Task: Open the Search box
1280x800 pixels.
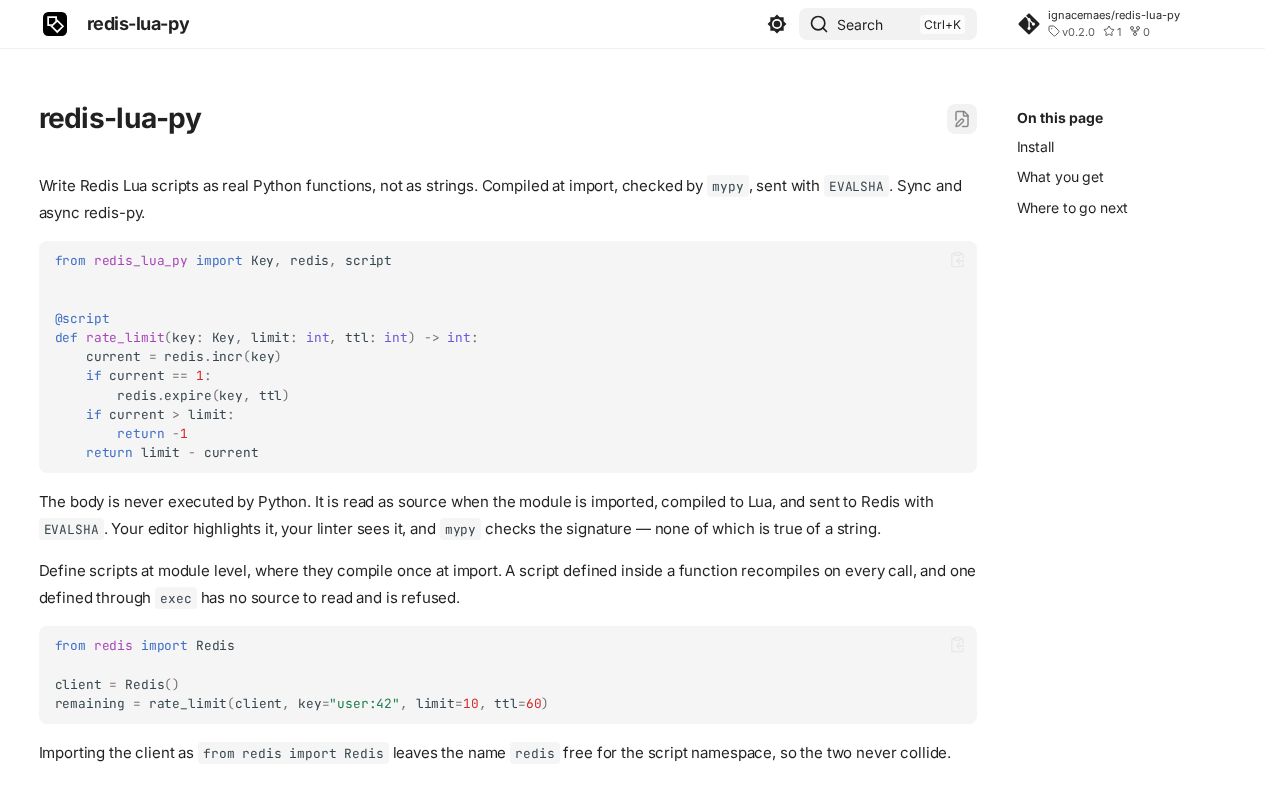Action: pyautogui.click(x=887, y=24)
